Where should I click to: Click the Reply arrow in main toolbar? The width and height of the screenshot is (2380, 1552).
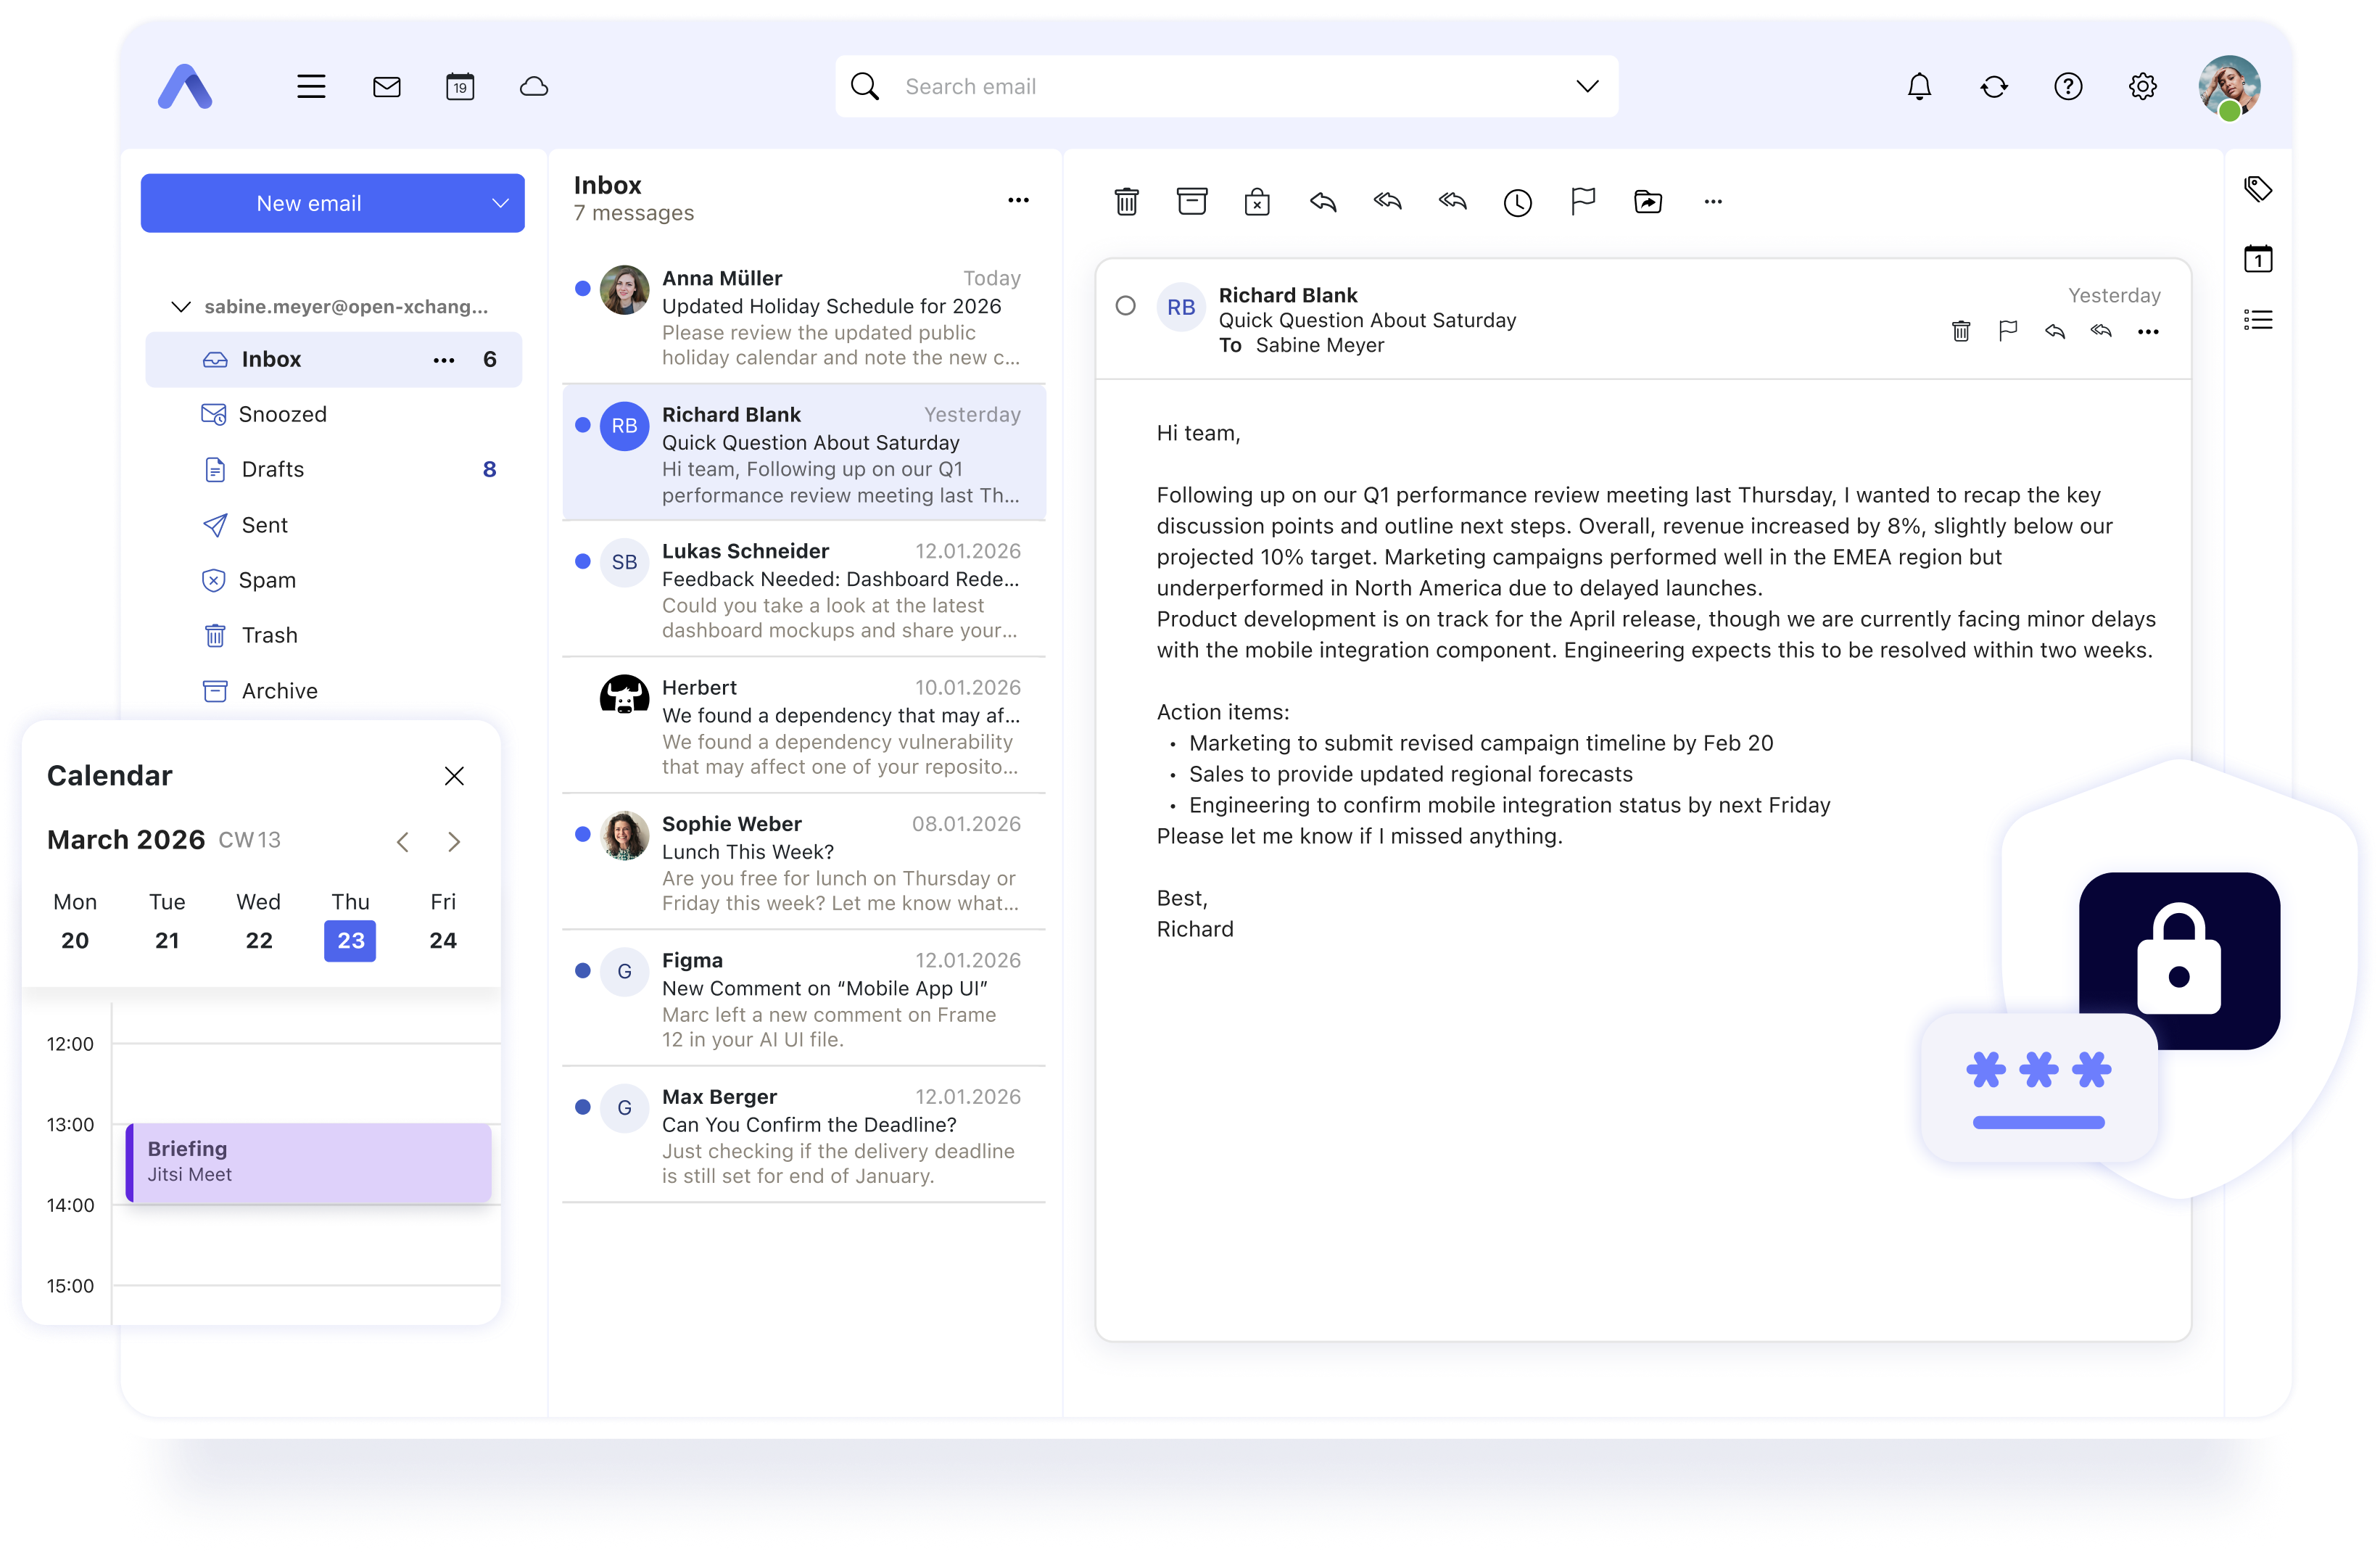click(1322, 202)
